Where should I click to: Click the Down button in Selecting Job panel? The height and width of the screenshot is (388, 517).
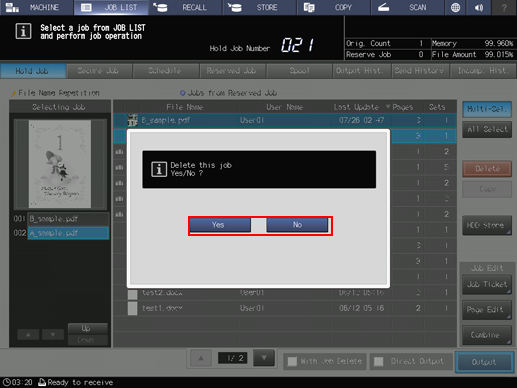coord(88,340)
